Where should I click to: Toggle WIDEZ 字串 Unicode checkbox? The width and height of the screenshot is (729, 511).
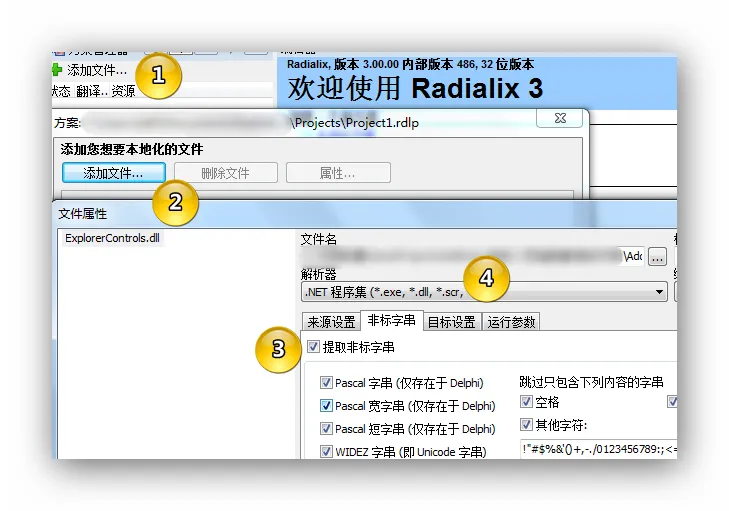coord(326,451)
